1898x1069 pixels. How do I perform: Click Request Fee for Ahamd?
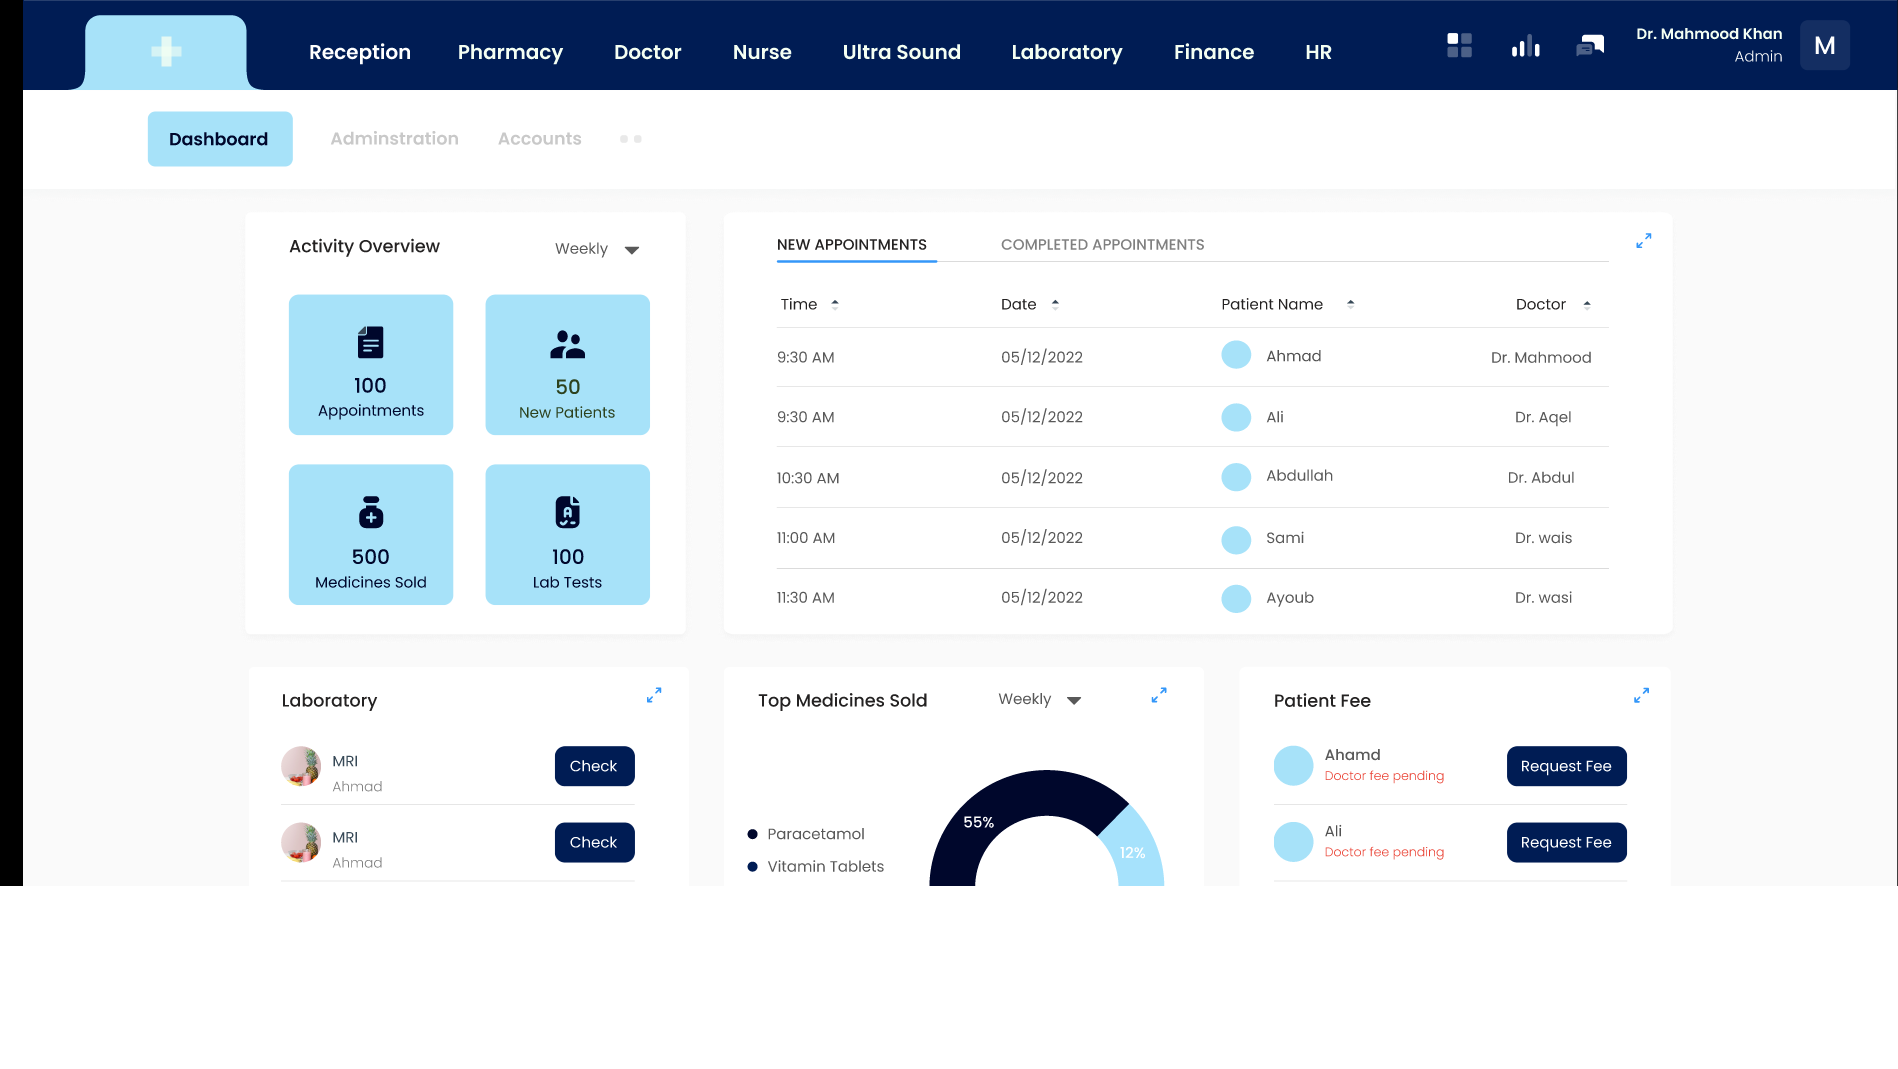coord(1566,766)
